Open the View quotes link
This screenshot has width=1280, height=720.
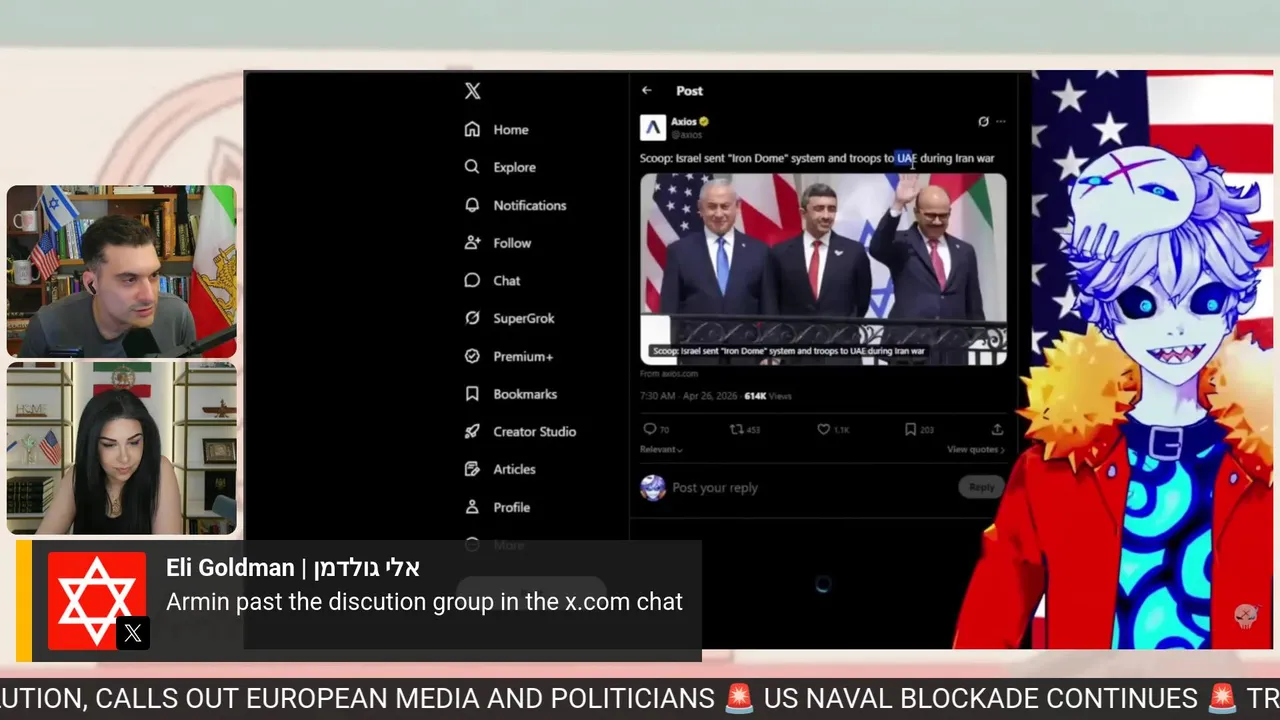point(976,450)
